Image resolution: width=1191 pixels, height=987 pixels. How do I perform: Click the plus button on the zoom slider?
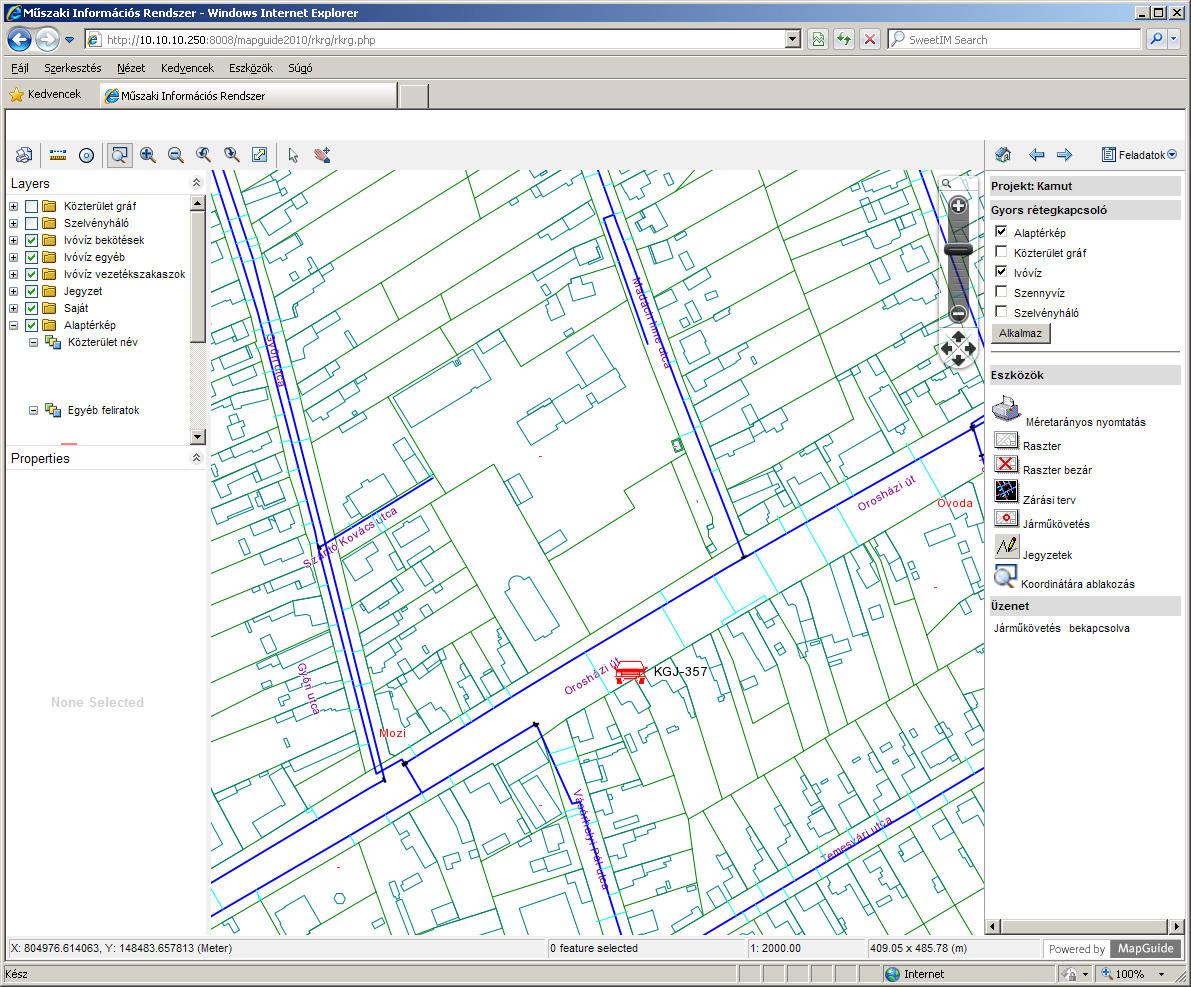coord(959,206)
